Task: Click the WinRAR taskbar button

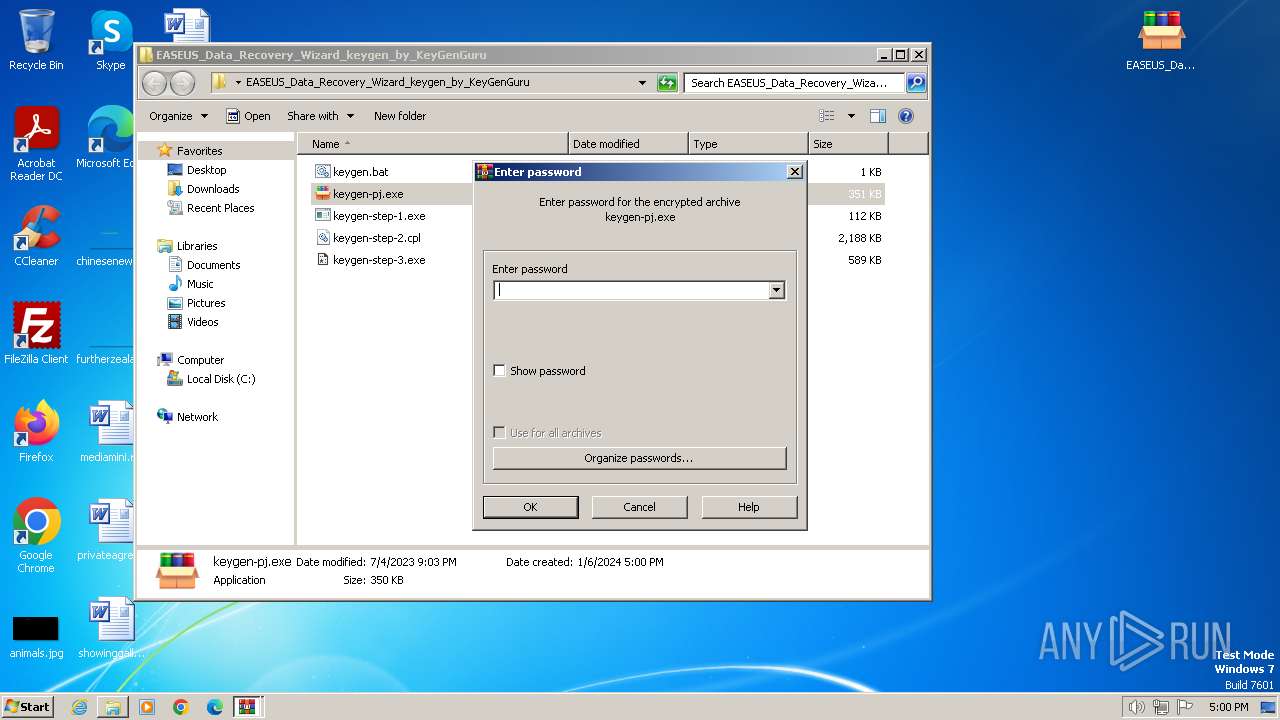Action: (x=247, y=707)
